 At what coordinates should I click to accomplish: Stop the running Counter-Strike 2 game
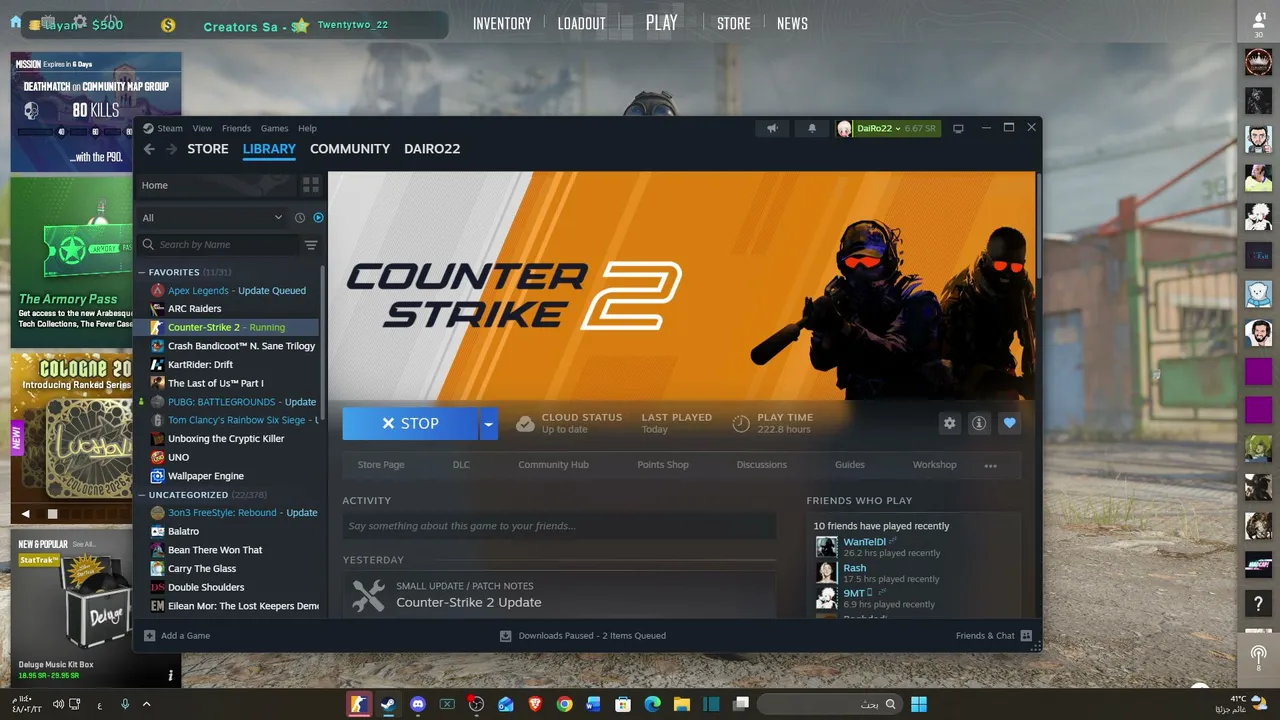pyautogui.click(x=410, y=424)
